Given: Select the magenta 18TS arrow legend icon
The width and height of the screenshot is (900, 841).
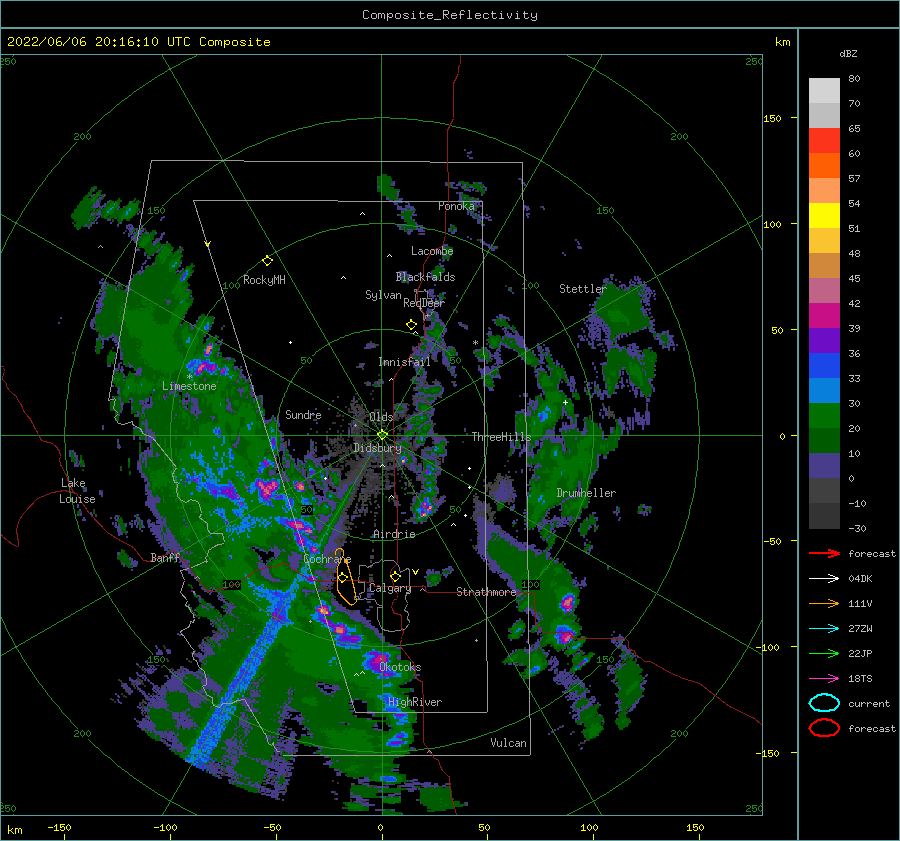Looking at the screenshot, I should tap(824, 679).
